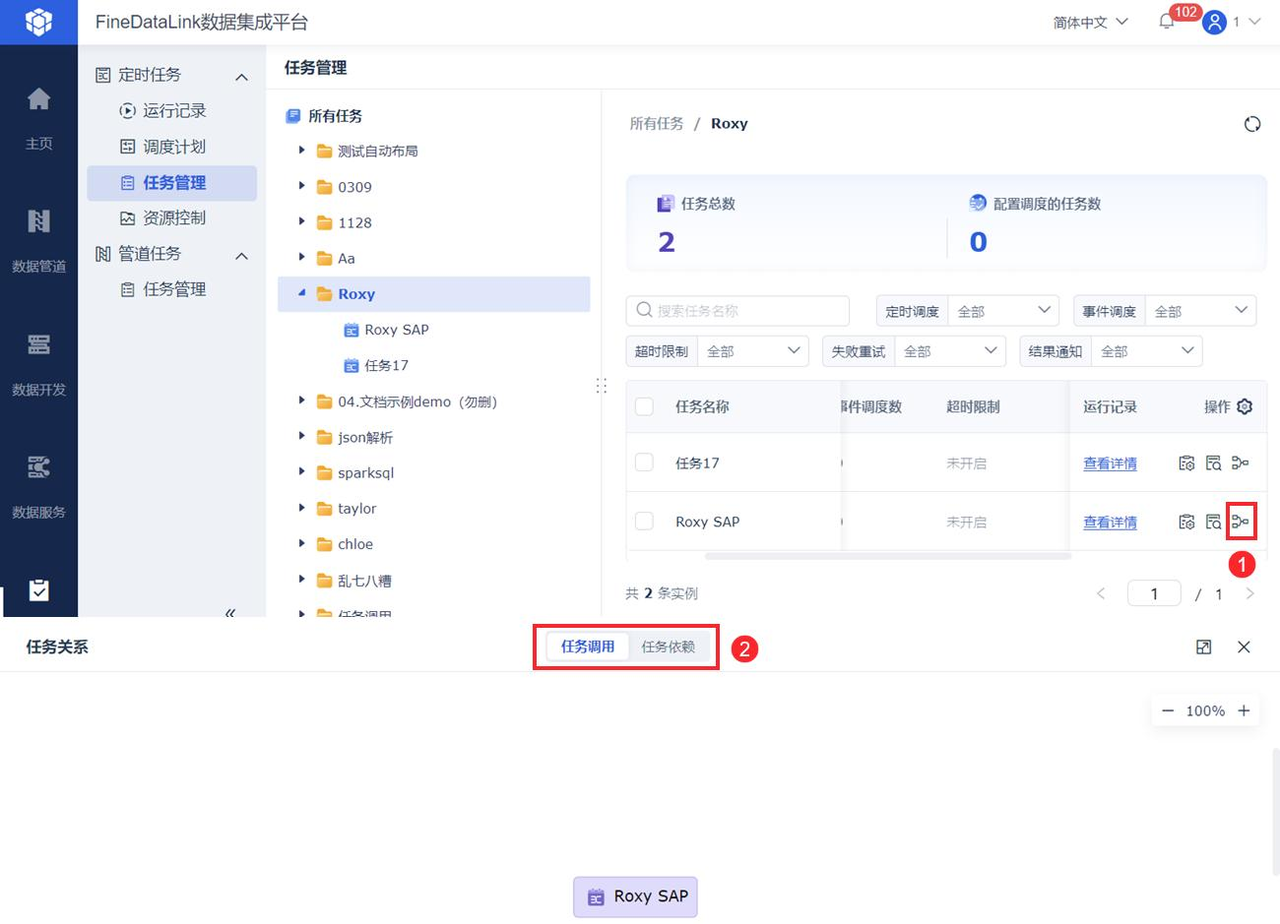Open the 数据服务 section
Screen dimensions: 1280x924
click(x=38, y=487)
